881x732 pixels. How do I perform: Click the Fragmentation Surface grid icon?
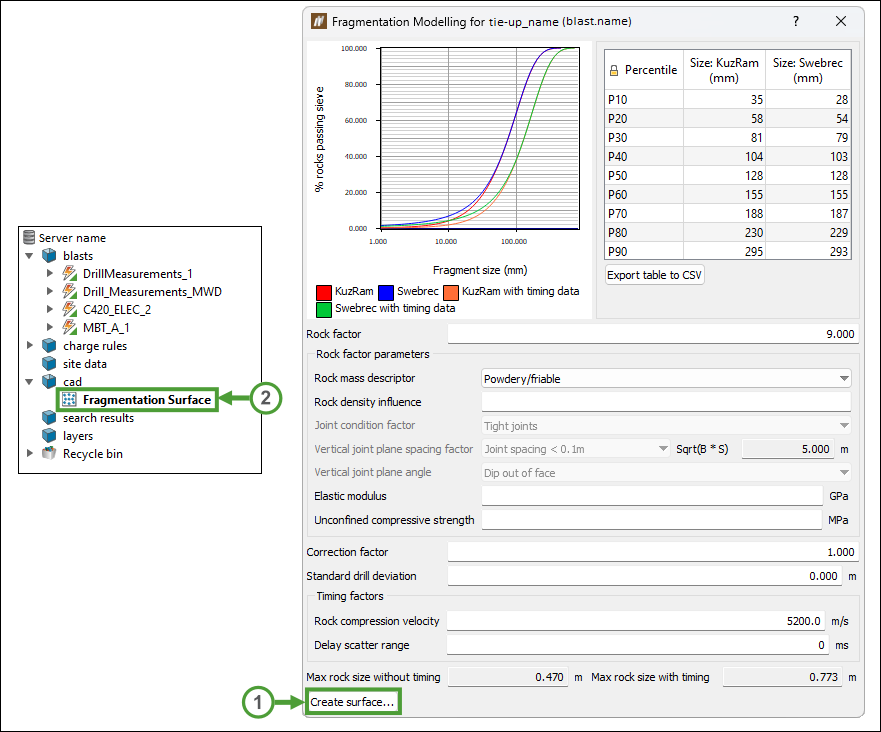pos(69,399)
